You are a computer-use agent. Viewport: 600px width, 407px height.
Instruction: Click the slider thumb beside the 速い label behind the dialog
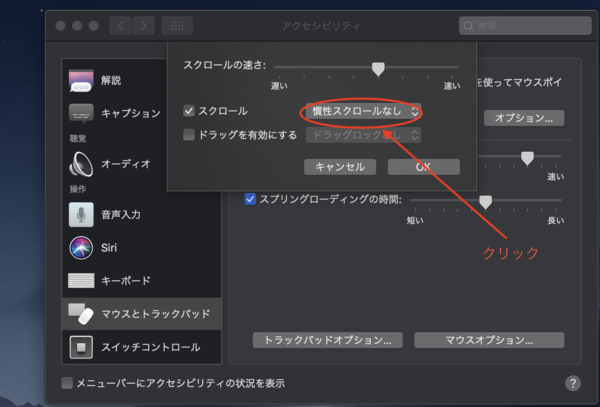click(x=527, y=158)
